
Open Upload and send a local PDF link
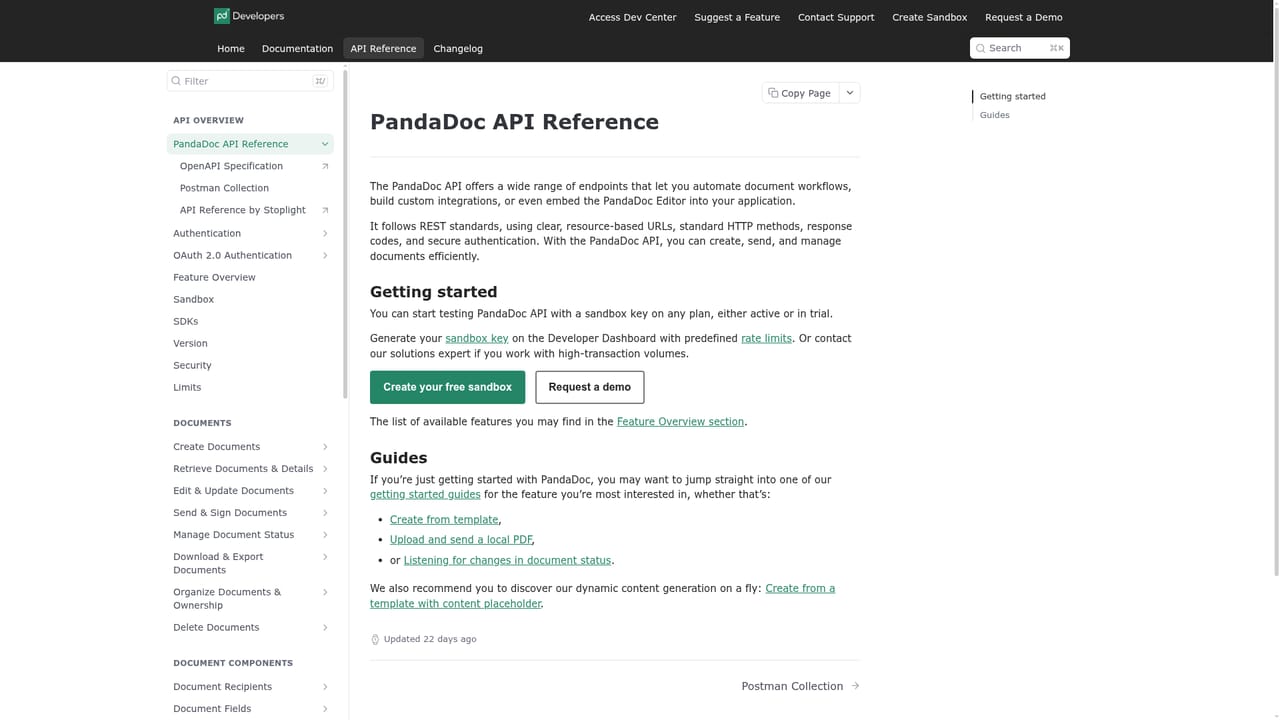tap(461, 540)
